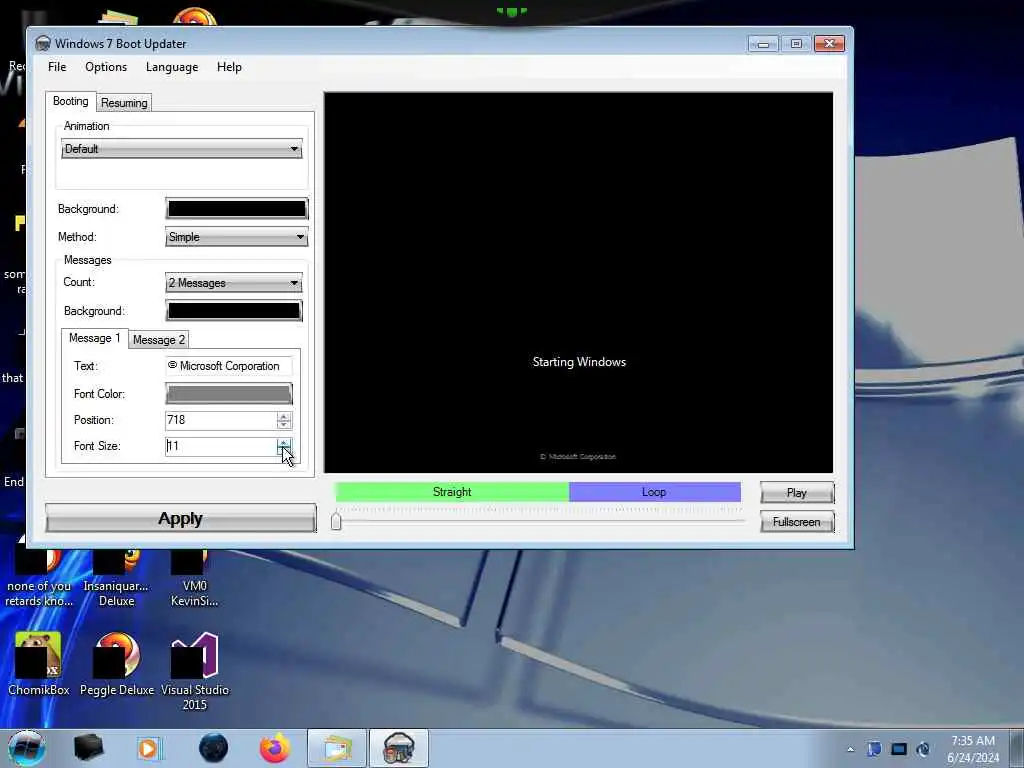
Task: Click the Fullscreen button
Action: tap(797, 522)
